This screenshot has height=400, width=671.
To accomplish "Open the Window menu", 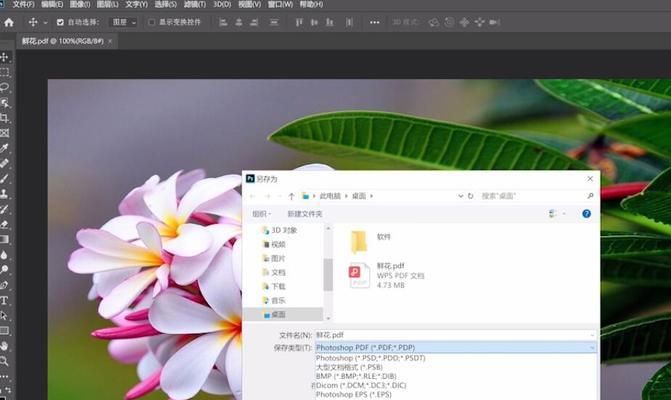I will coord(280,5).
